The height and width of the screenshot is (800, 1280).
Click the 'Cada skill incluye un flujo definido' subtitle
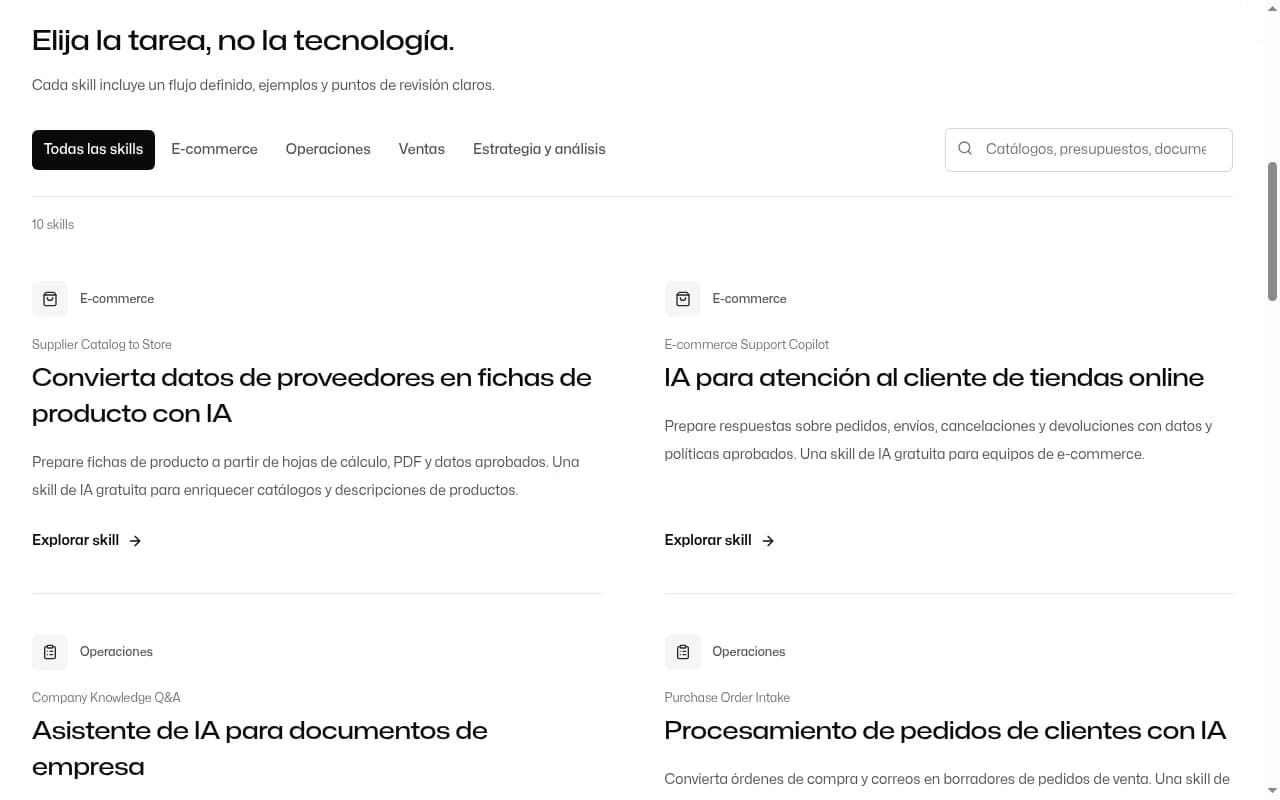[x=263, y=86]
